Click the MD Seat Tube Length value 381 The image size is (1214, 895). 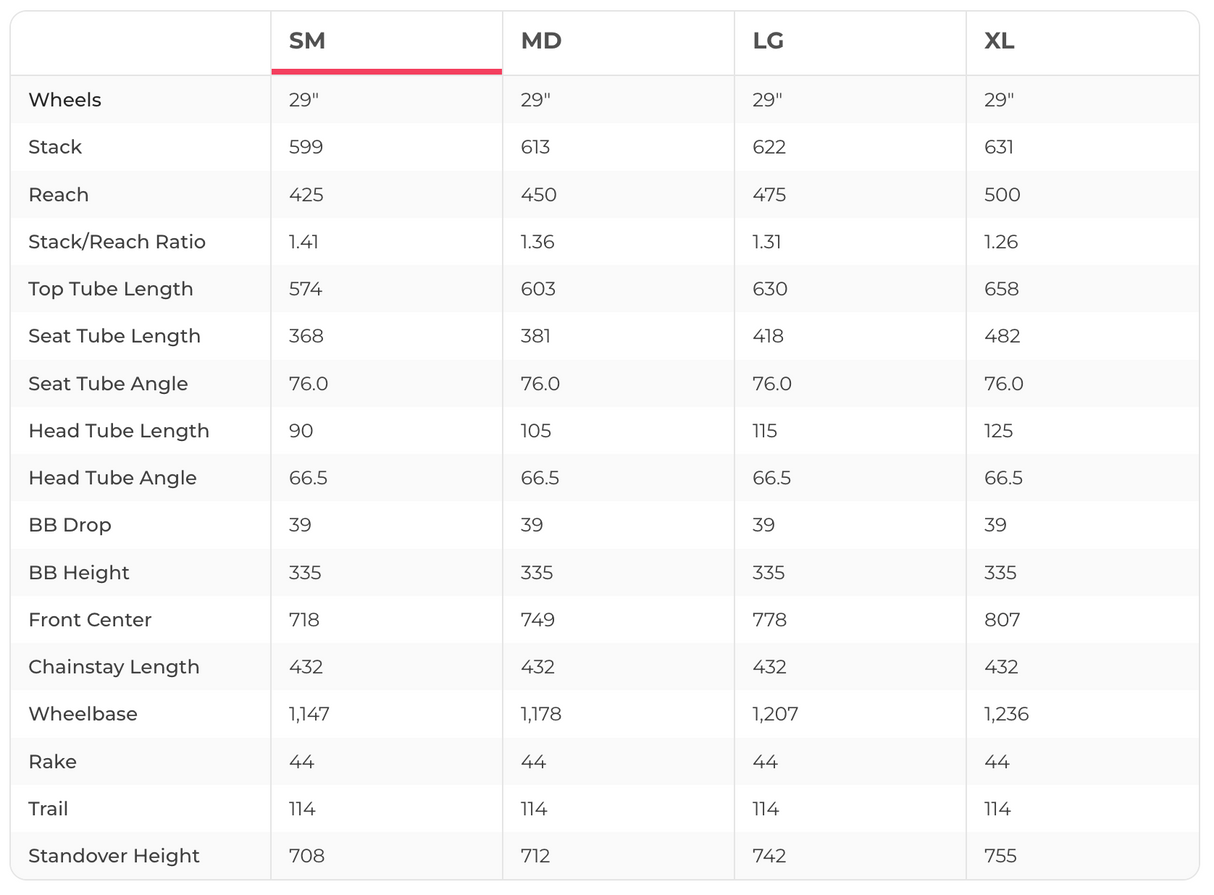coord(536,336)
